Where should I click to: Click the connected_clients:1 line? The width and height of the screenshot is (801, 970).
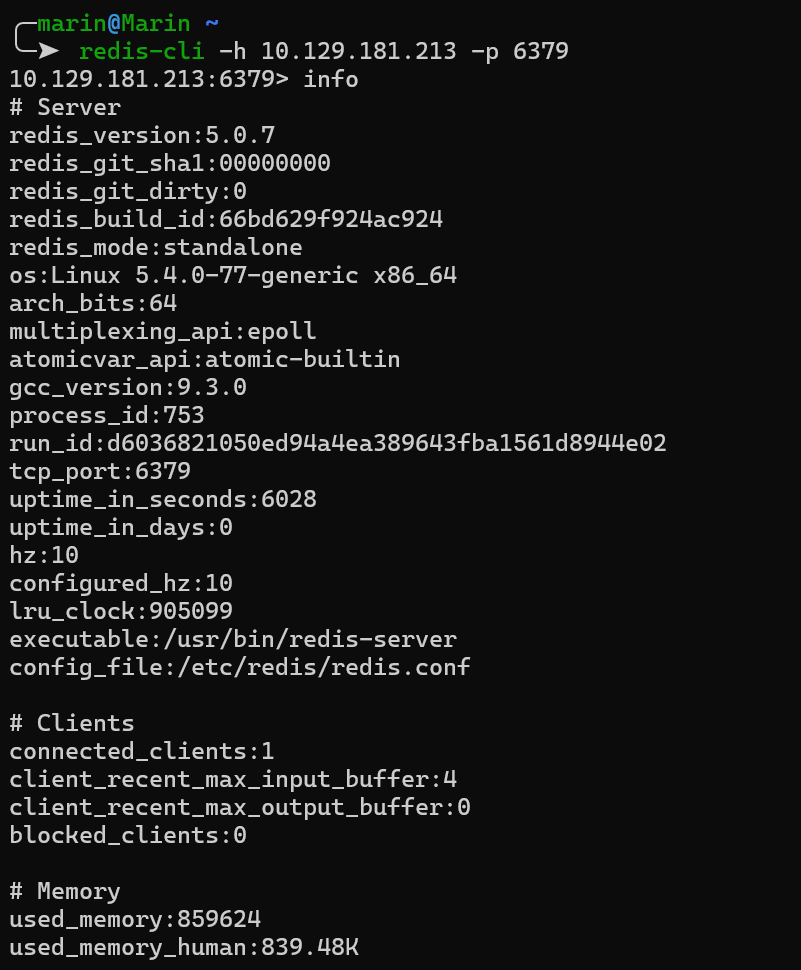pyautogui.click(x=142, y=750)
